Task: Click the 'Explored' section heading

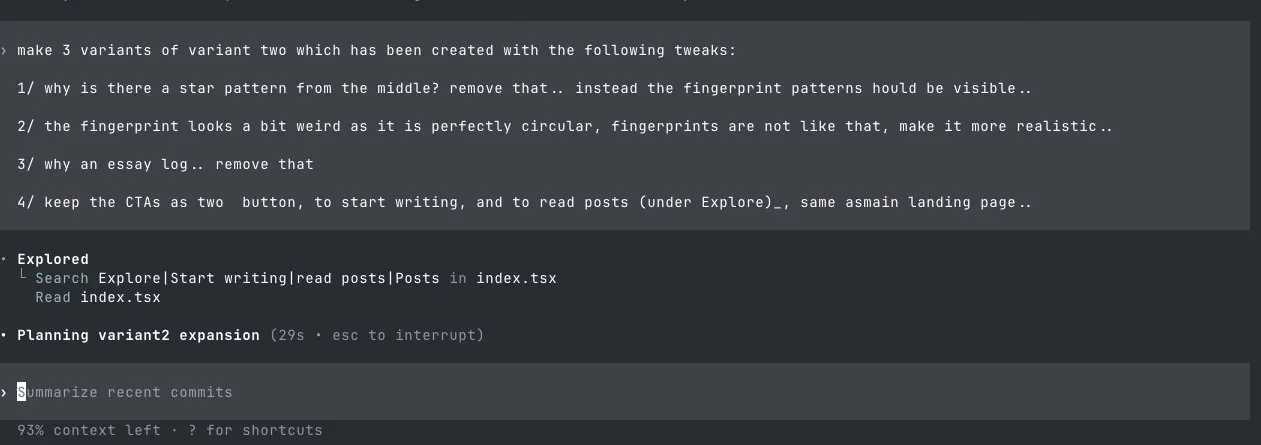Action: click(53, 259)
